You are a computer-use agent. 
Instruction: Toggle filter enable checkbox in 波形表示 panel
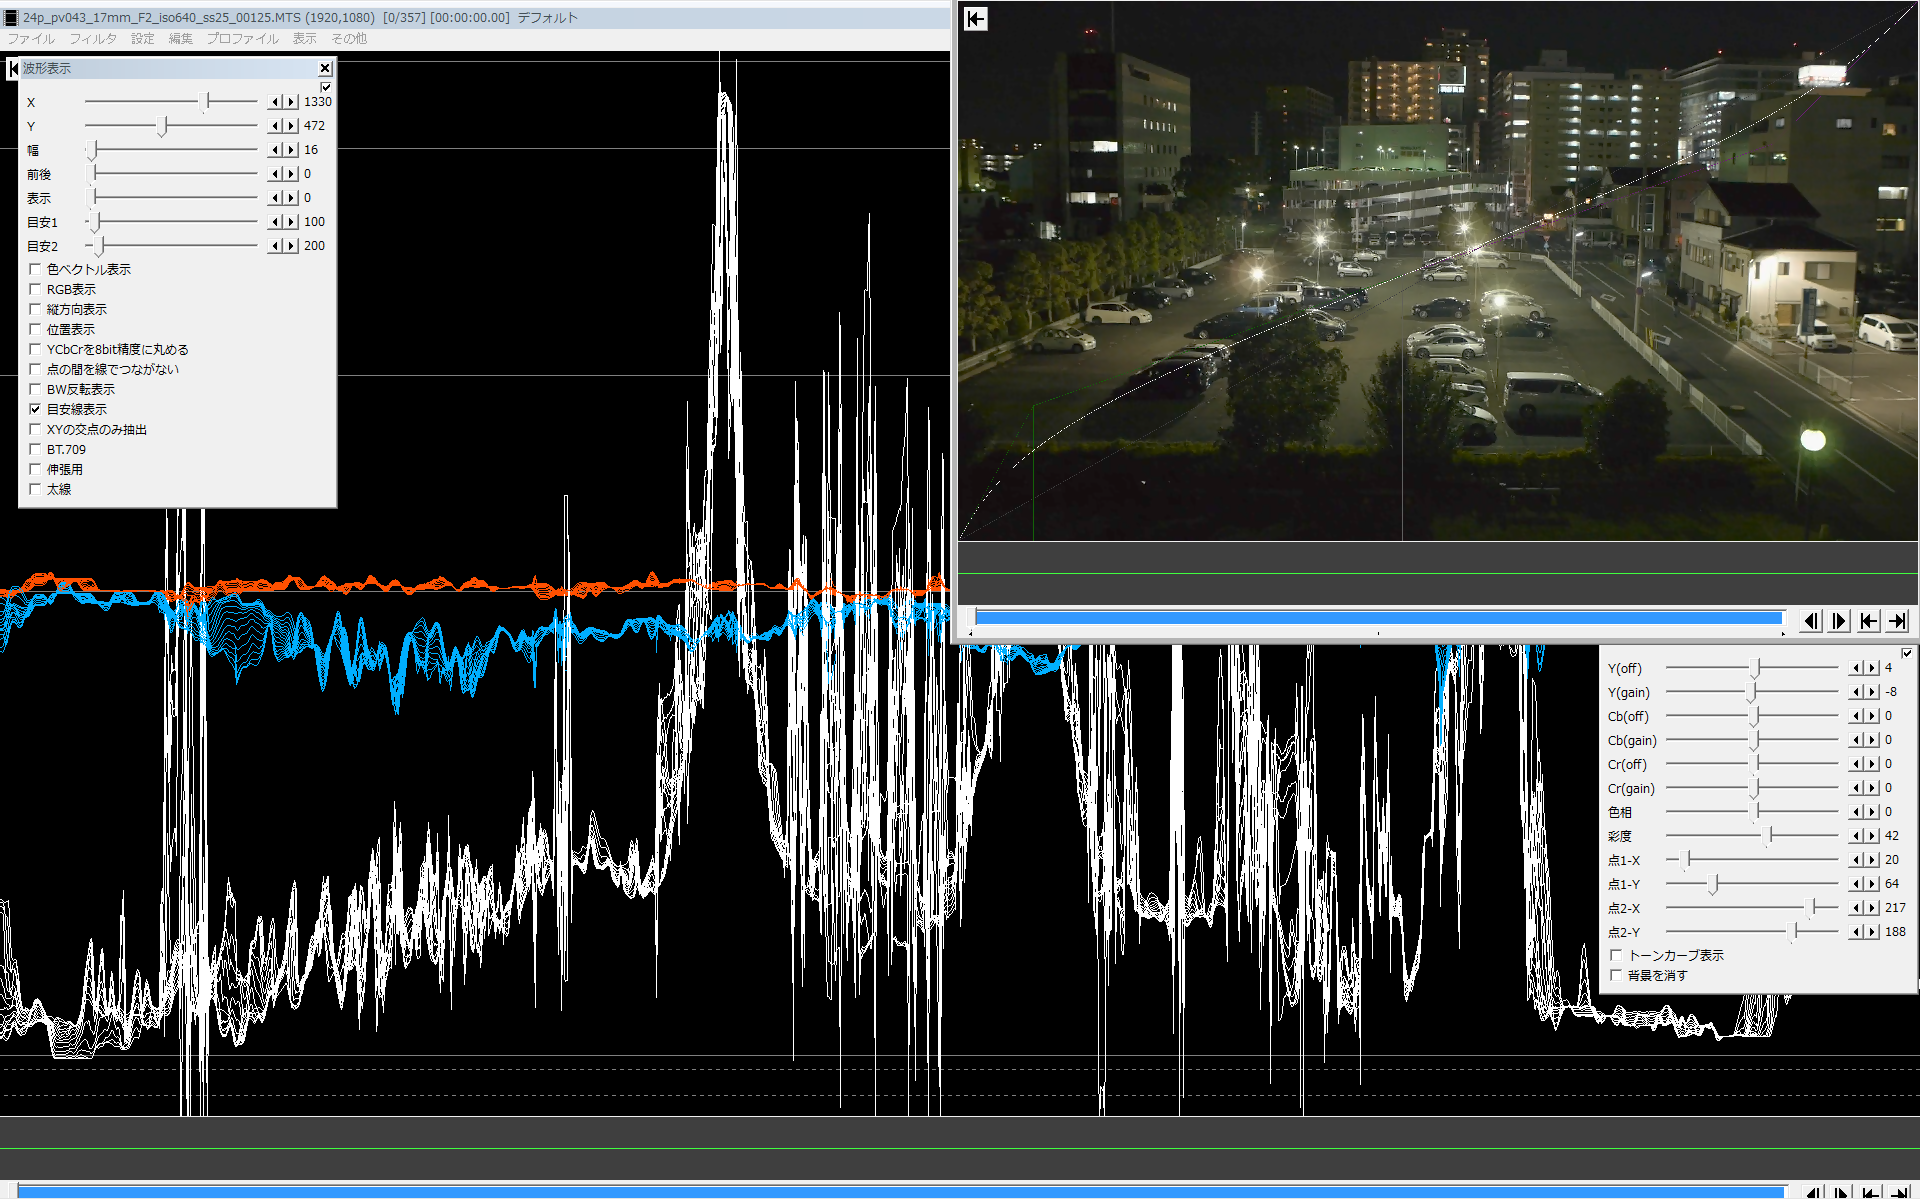point(326,87)
